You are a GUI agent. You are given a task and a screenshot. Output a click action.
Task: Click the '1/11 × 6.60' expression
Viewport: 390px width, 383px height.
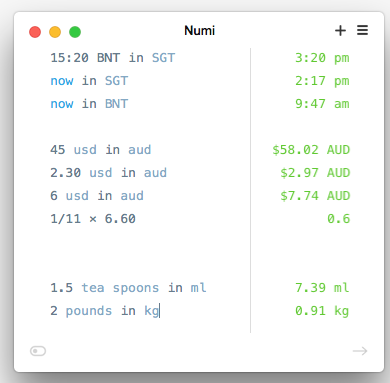click(93, 219)
